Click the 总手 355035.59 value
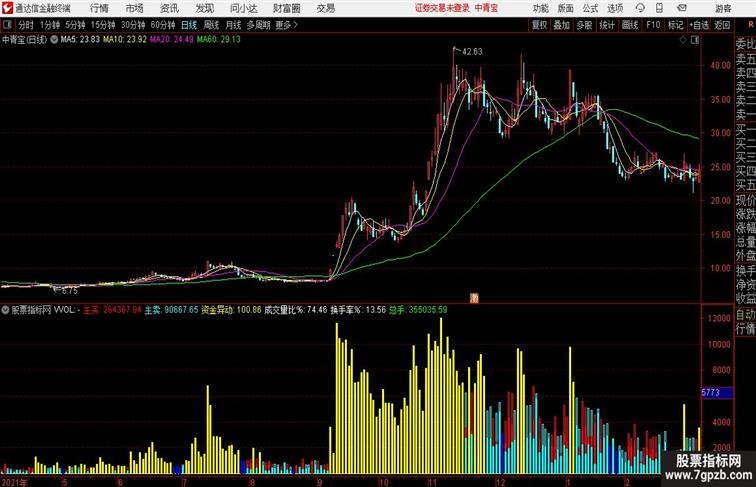The width and height of the screenshot is (756, 487). click(418, 310)
